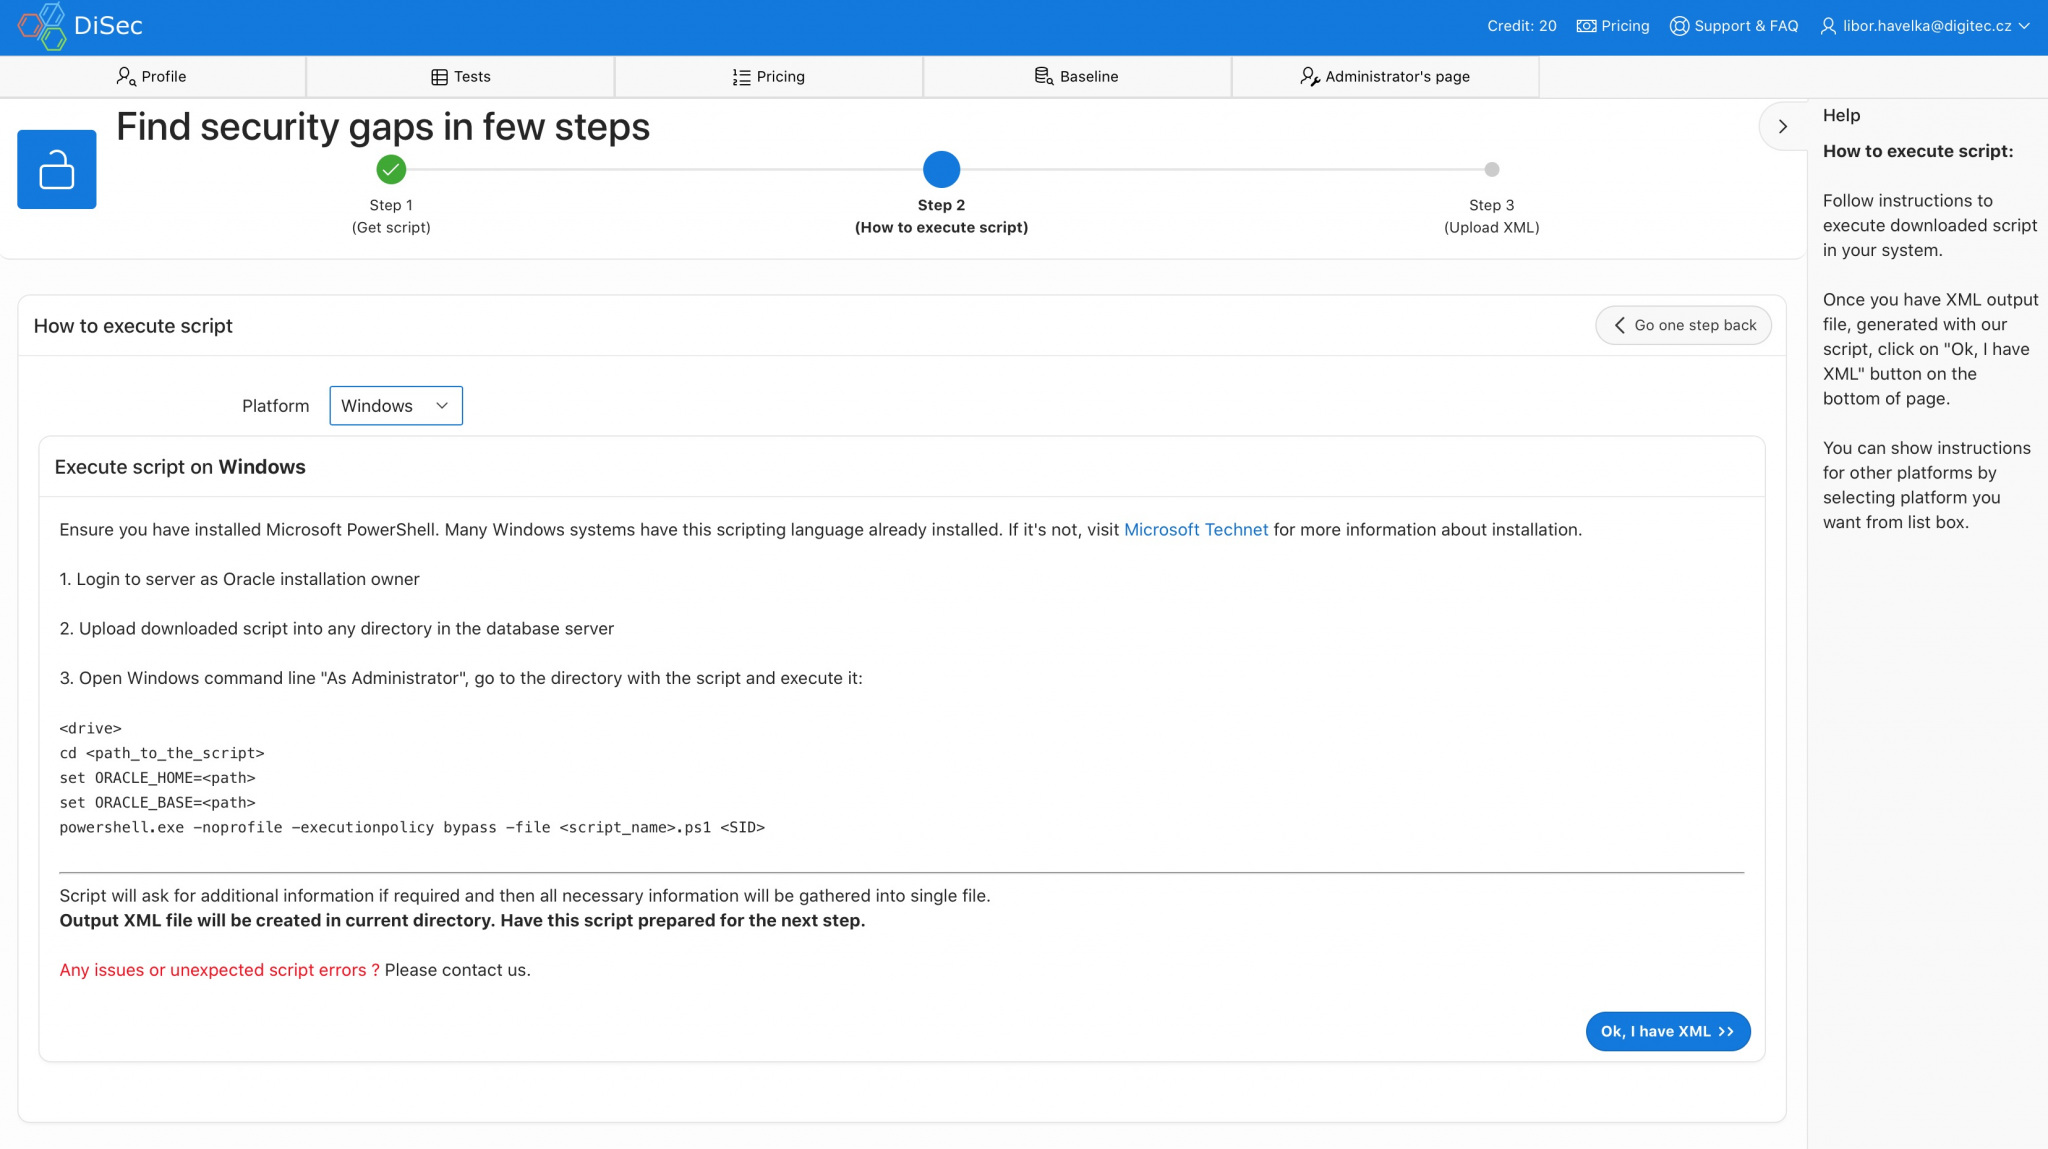
Task: Open the Platform Windows dropdown
Action: point(396,406)
